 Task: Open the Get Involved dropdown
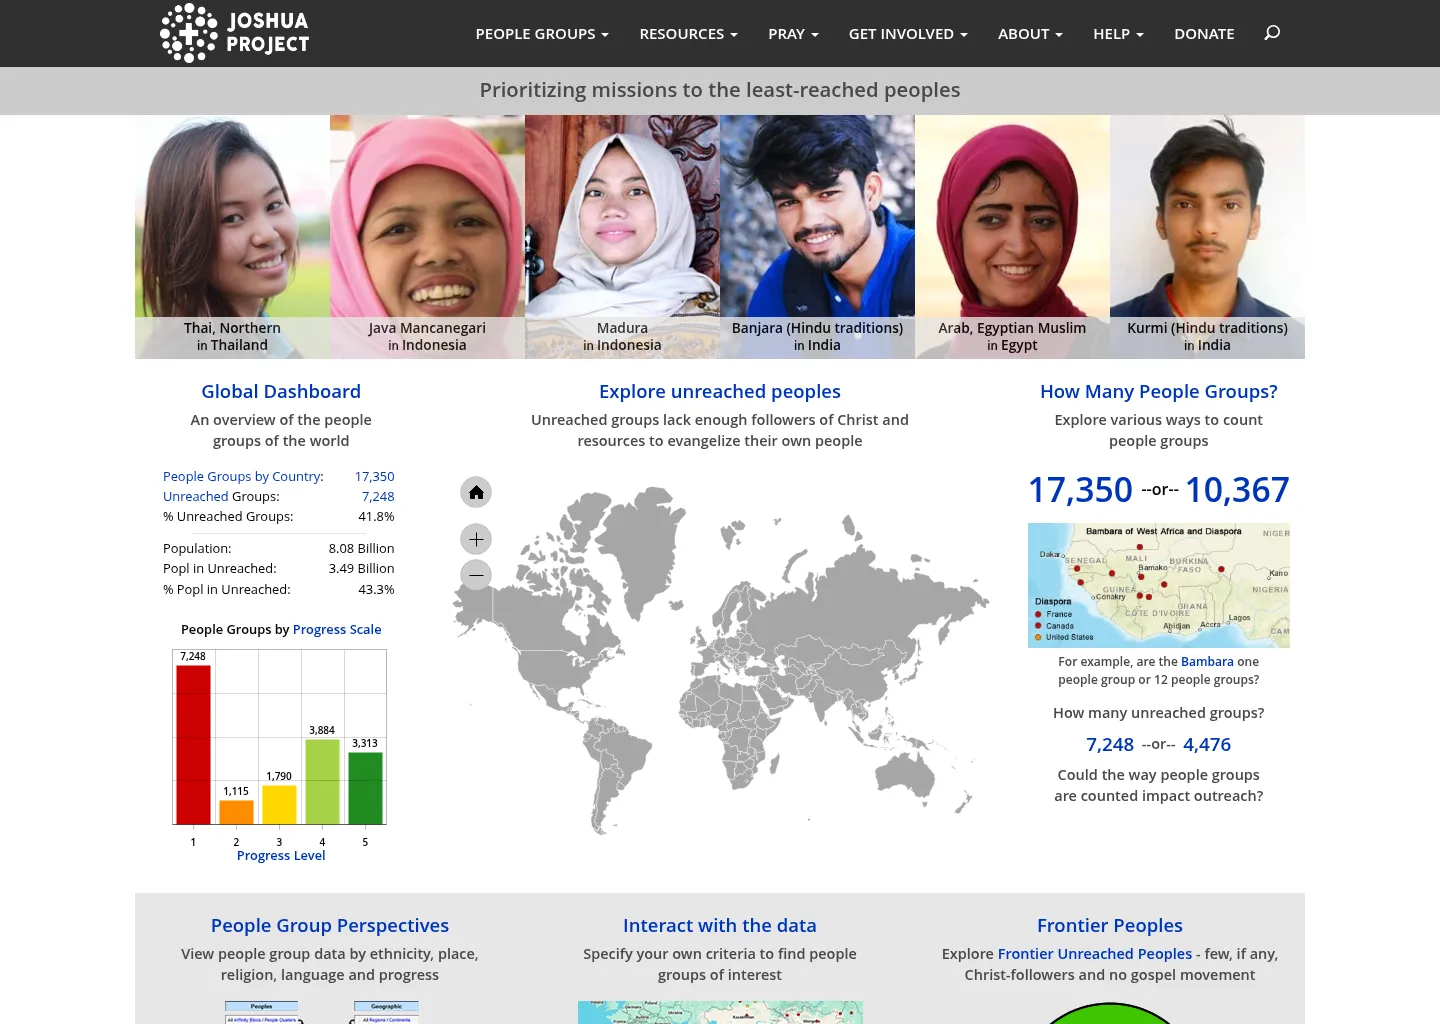908,34
